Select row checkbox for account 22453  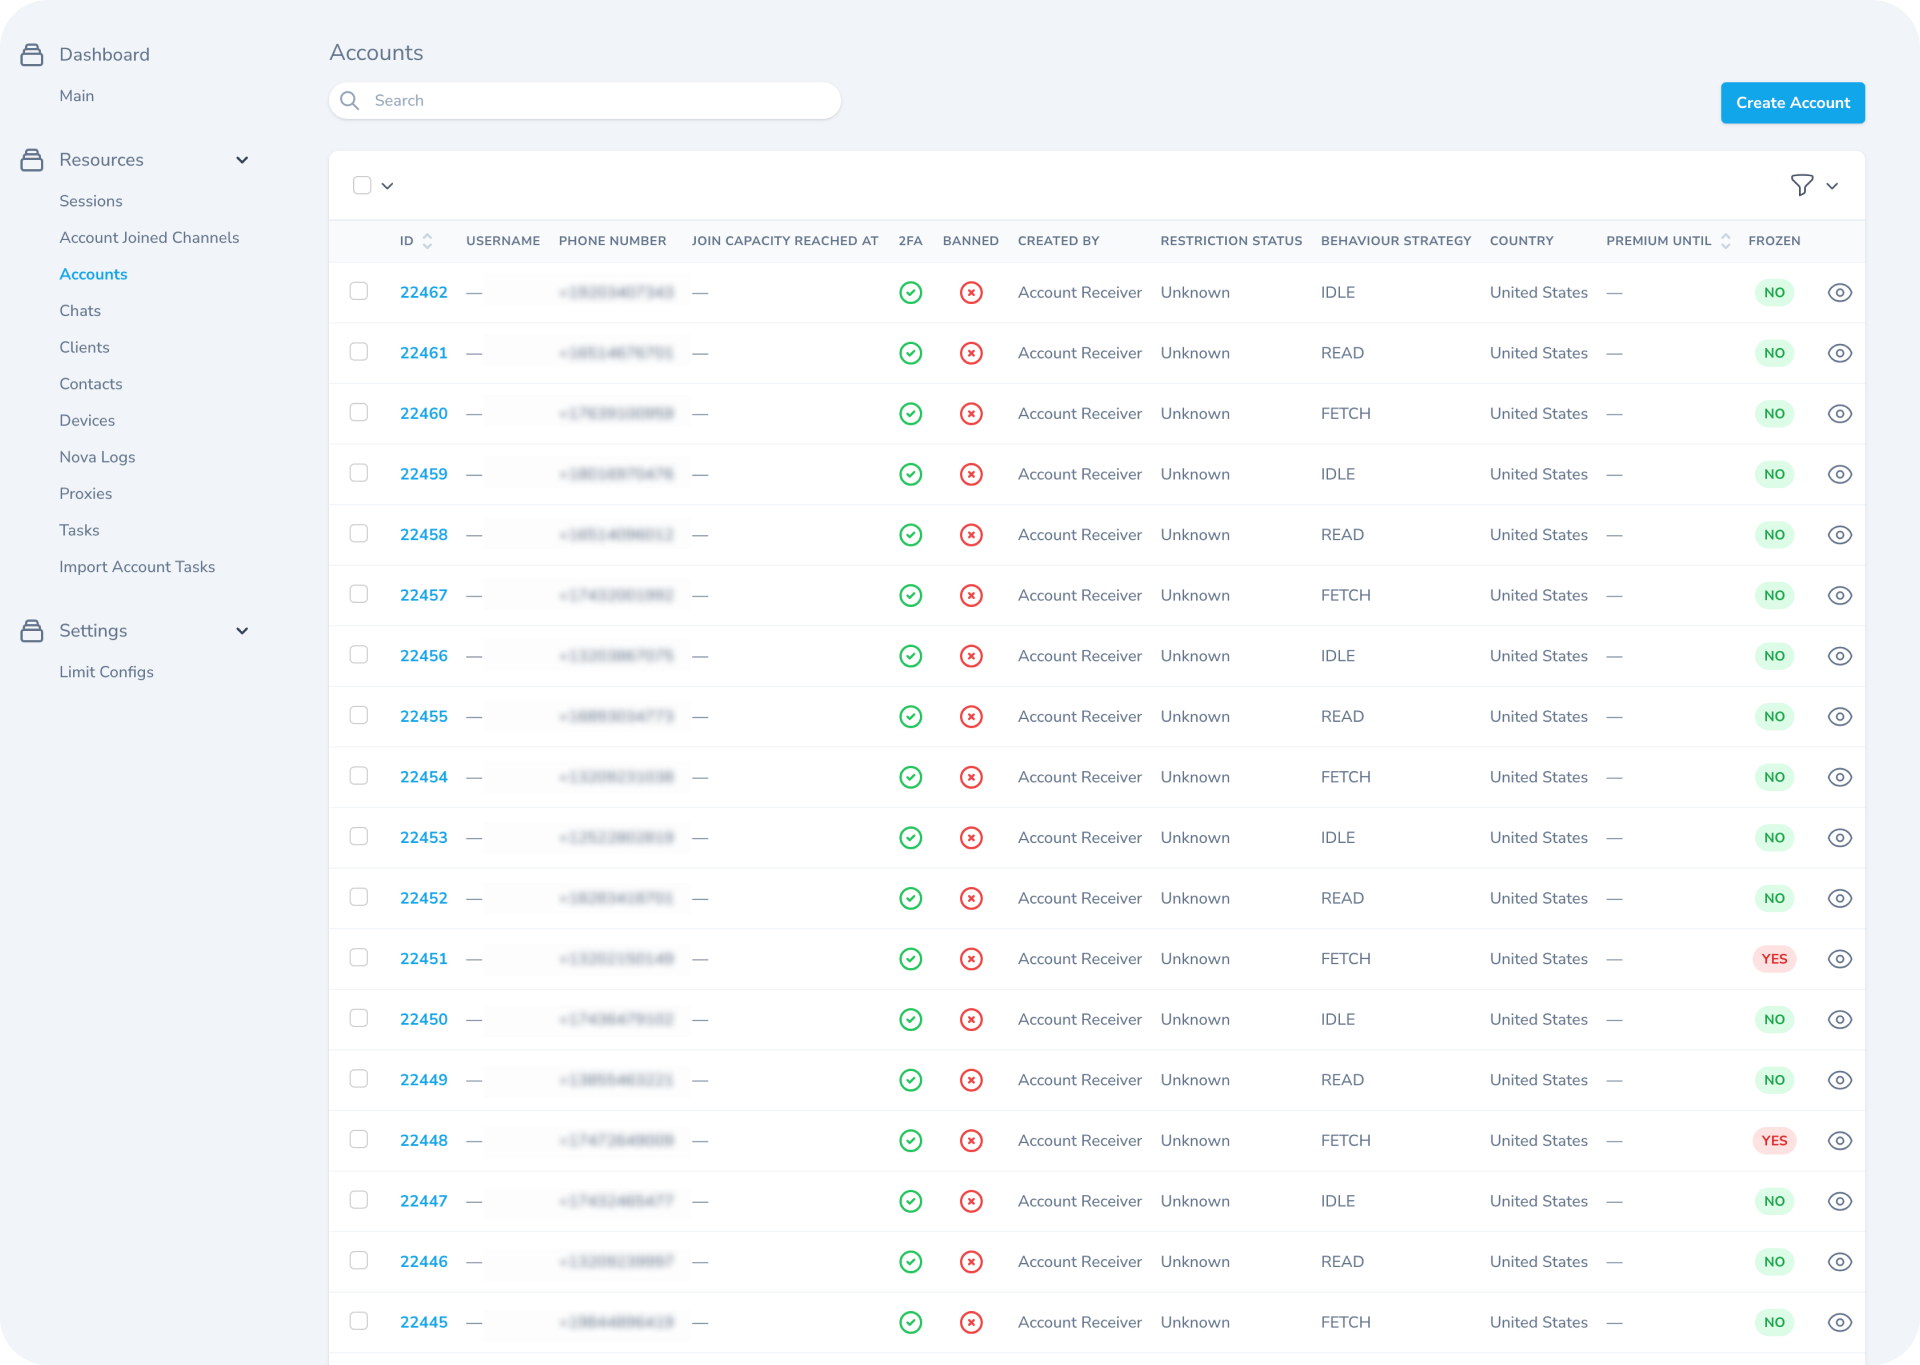click(x=359, y=836)
